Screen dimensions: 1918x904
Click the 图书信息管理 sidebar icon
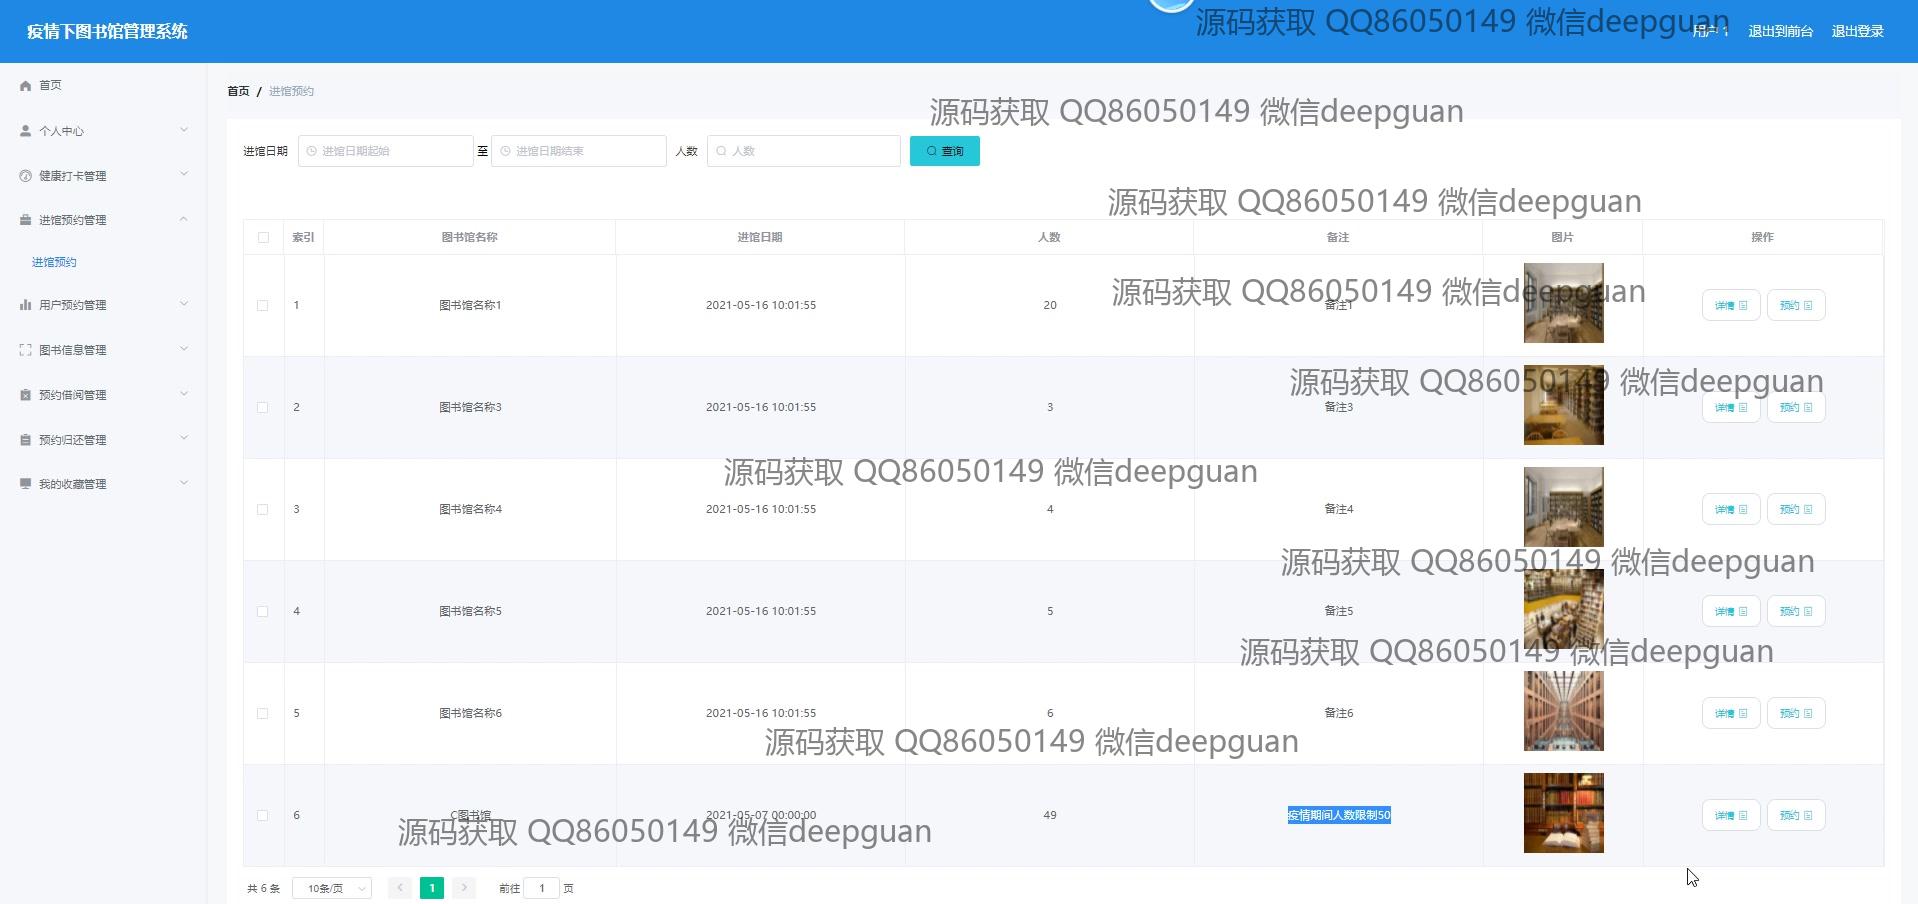click(26, 350)
